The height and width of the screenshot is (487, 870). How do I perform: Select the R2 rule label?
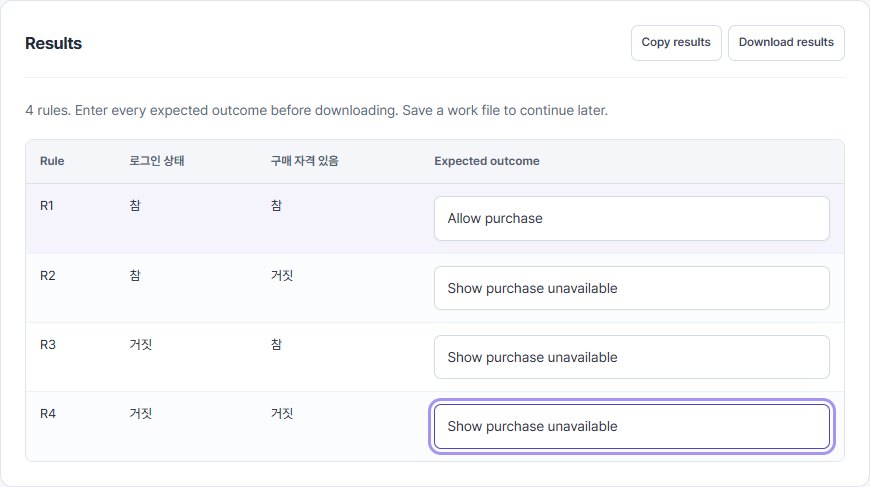point(48,276)
